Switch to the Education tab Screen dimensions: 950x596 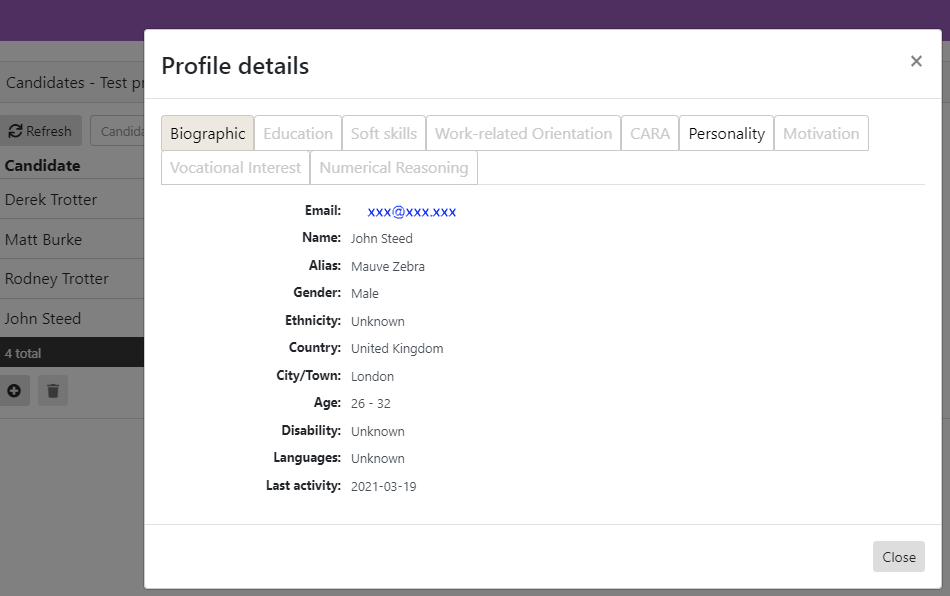click(297, 133)
